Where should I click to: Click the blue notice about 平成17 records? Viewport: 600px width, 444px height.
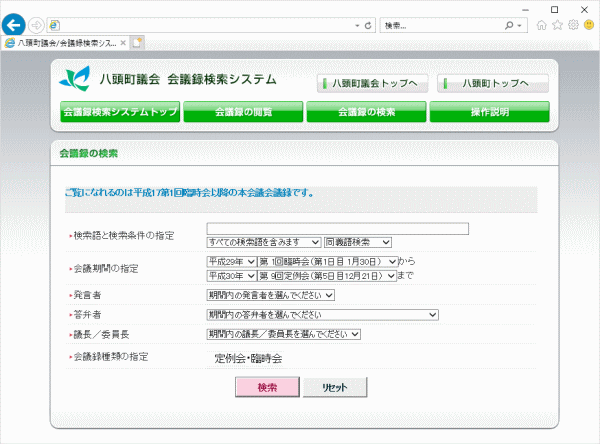click(189, 193)
